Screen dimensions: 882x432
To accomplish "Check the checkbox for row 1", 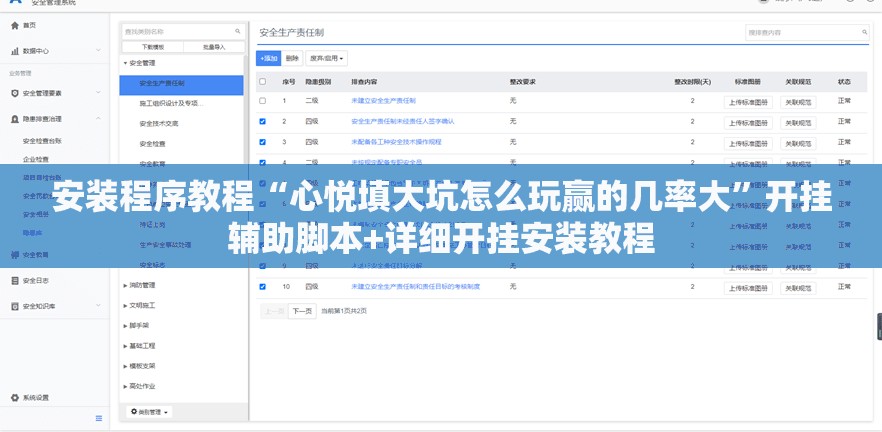I will (263, 101).
